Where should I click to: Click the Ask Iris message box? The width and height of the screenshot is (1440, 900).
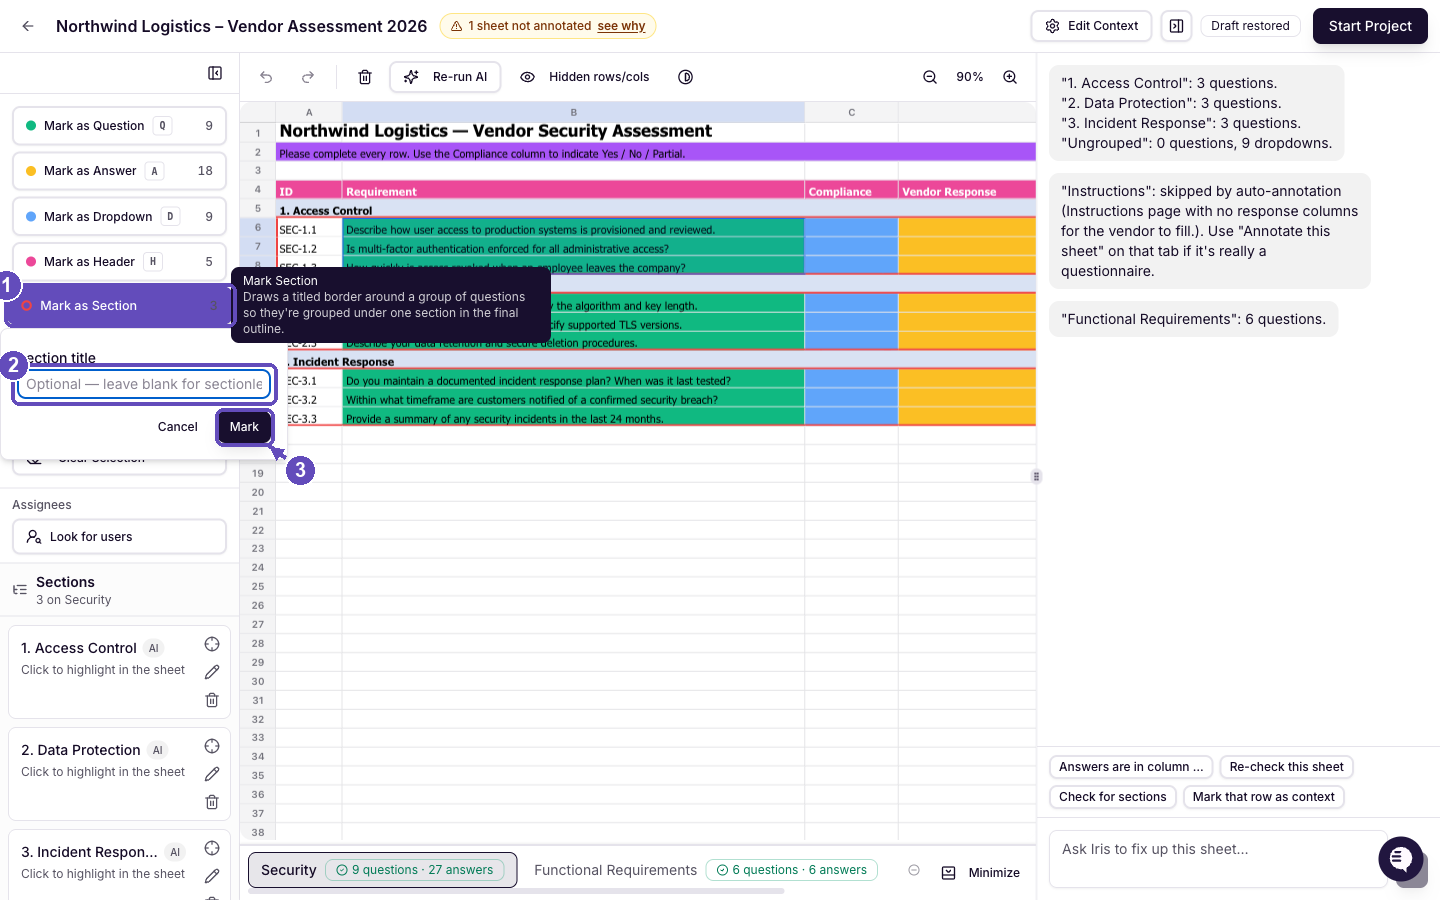(1216, 858)
